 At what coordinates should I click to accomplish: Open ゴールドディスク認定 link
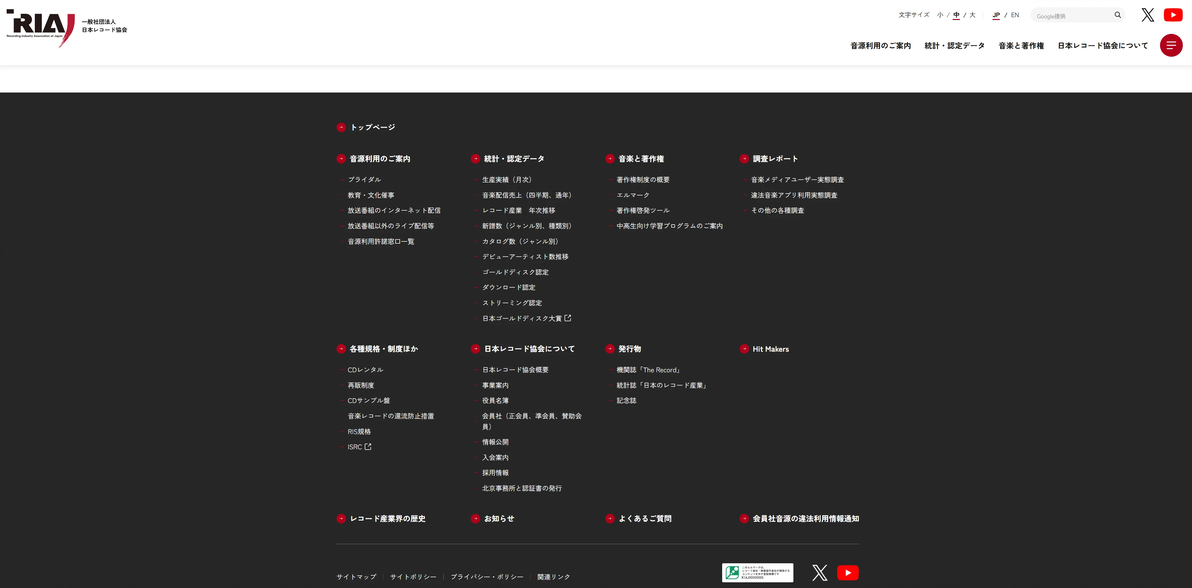[515, 272]
